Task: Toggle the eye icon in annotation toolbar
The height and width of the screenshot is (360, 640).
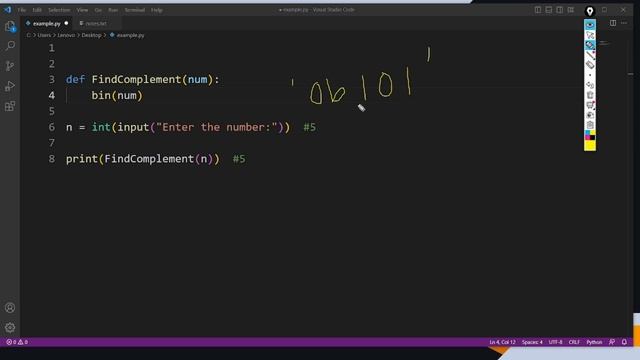Action: (590, 25)
